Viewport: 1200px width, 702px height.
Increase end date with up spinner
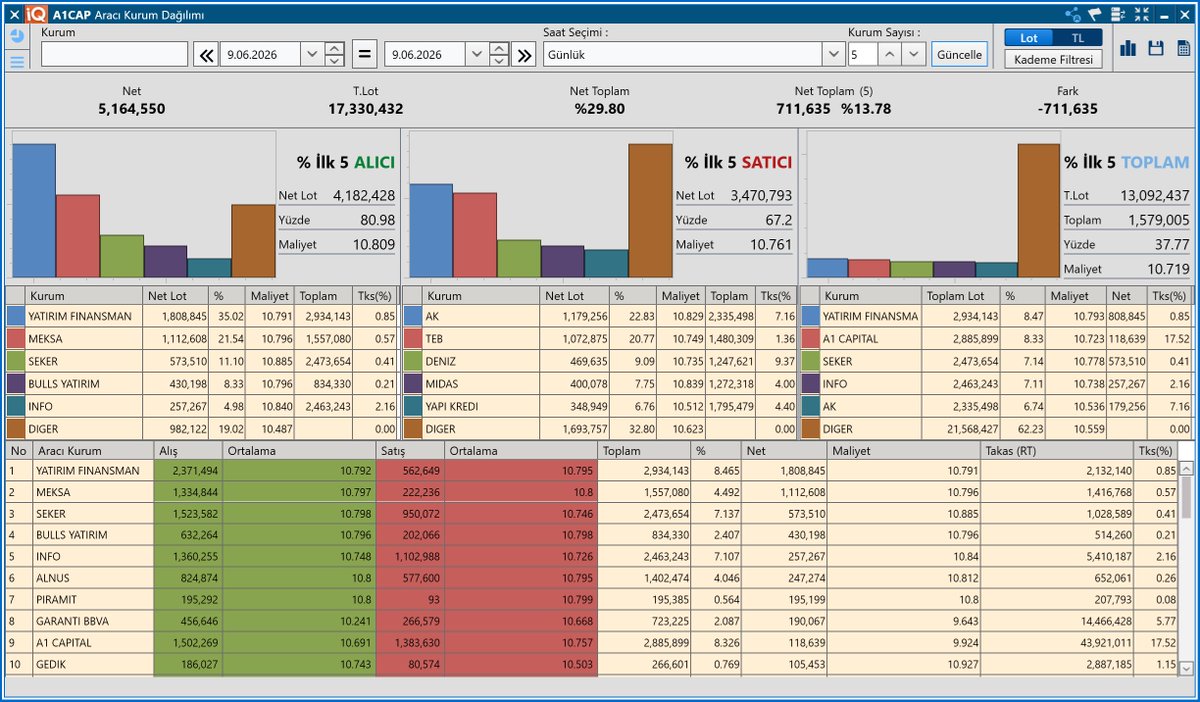pyautogui.click(x=499, y=49)
